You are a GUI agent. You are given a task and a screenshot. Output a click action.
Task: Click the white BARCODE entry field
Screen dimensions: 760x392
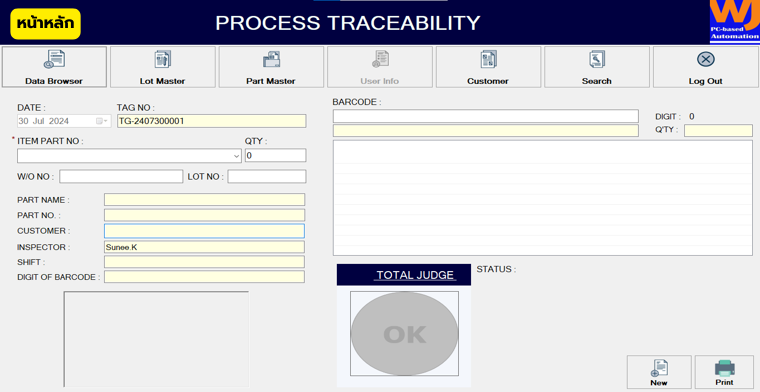tap(486, 116)
